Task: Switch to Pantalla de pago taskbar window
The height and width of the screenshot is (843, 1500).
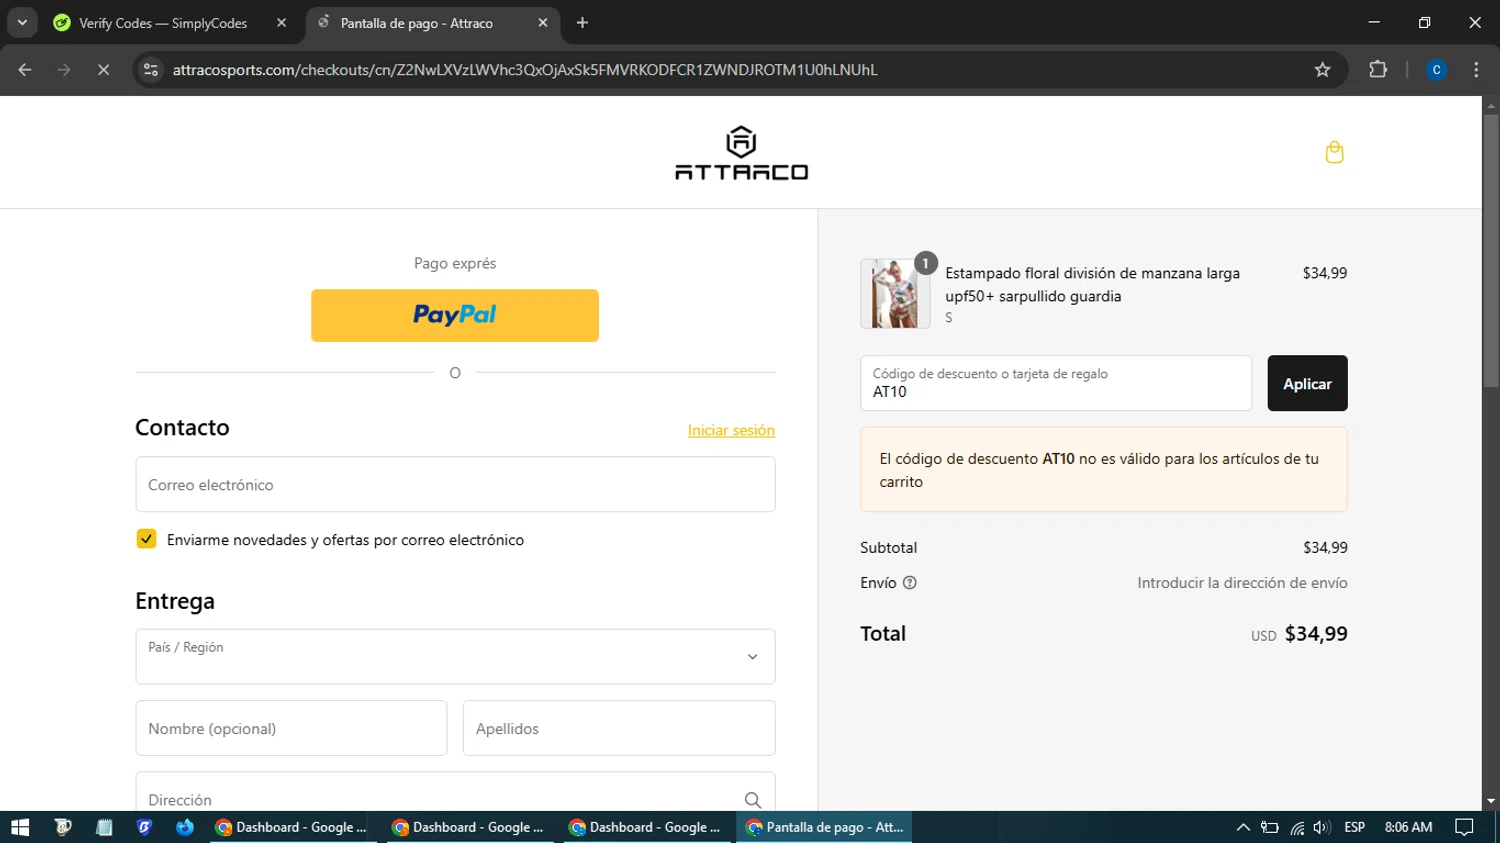Action: click(826, 827)
